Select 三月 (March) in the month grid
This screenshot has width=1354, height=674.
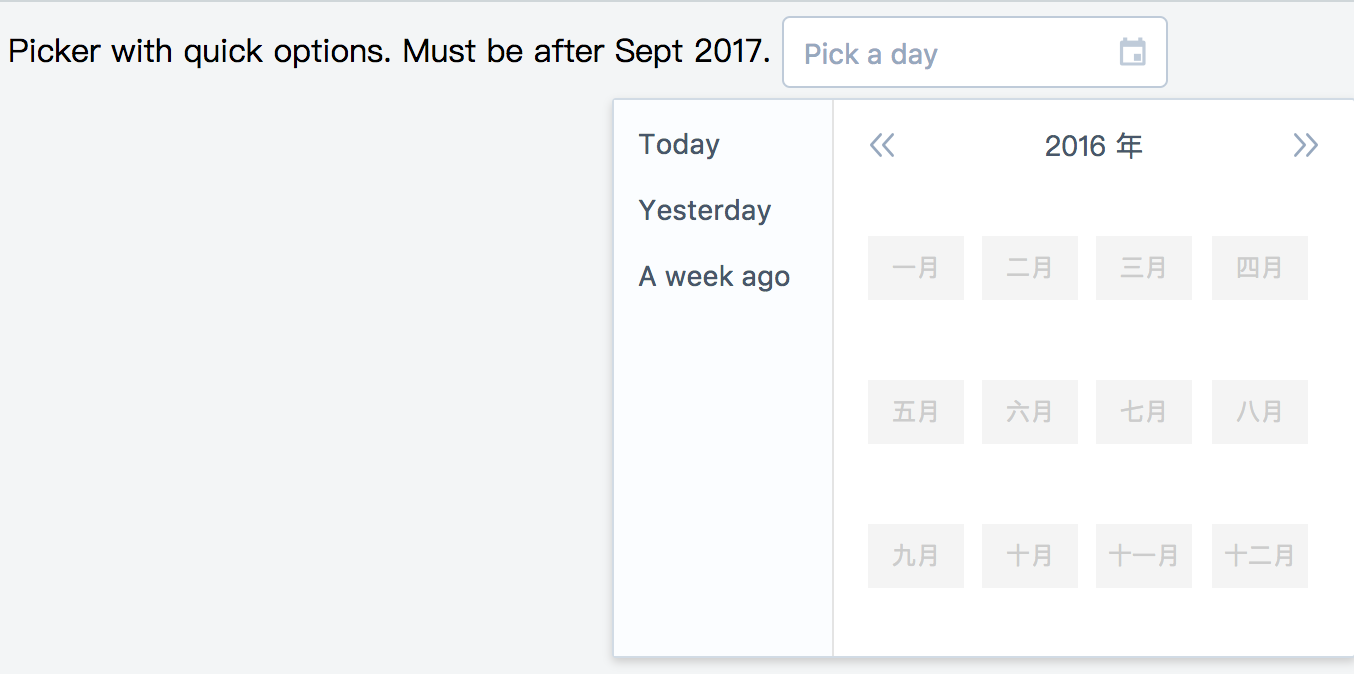(1143, 267)
